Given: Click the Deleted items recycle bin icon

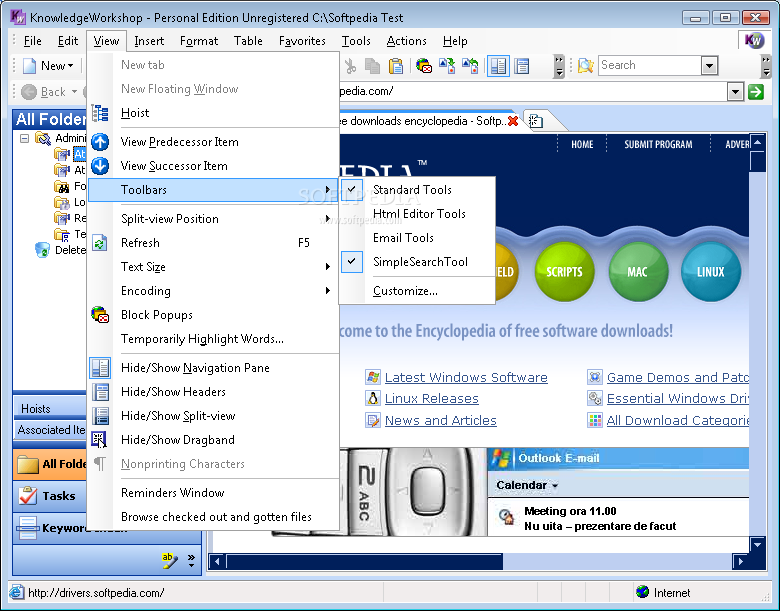Looking at the screenshot, I should point(42,250).
